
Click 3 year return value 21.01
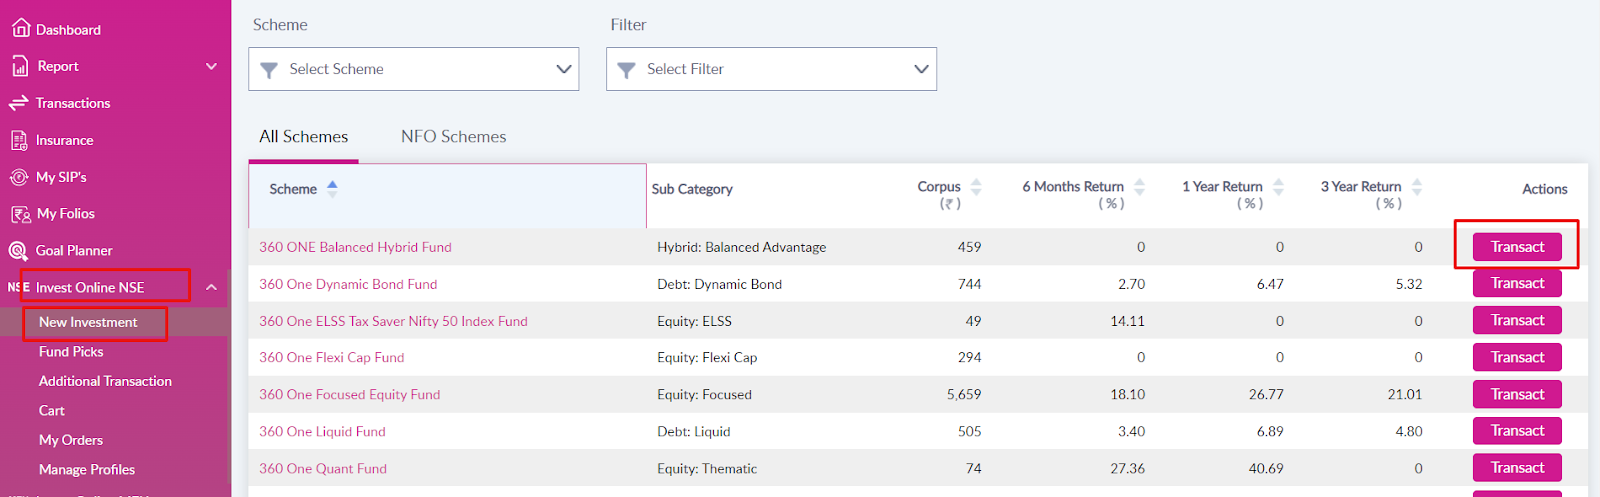[1405, 395]
